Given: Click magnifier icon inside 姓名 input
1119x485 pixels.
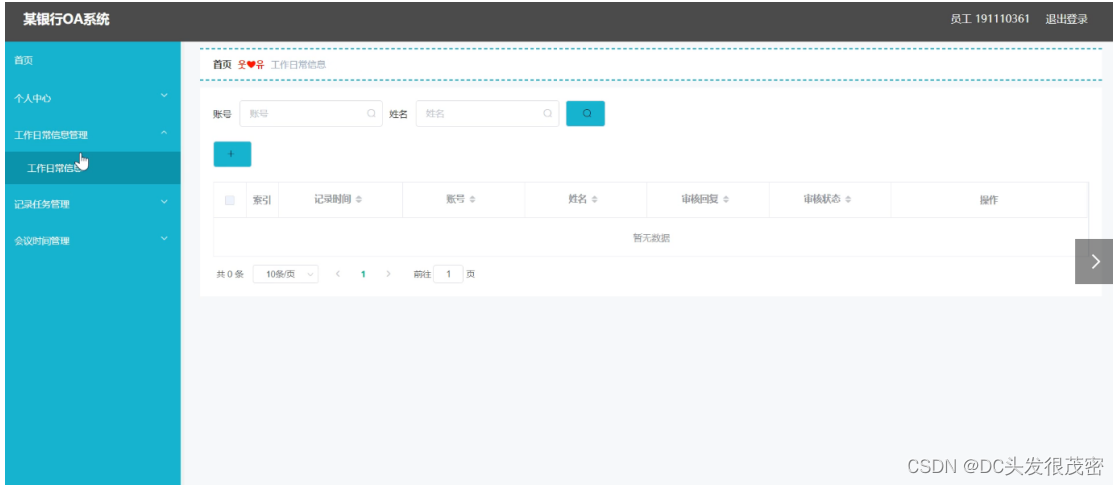Looking at the screenshot, I should pyautogui.click(x=547, y=113).
